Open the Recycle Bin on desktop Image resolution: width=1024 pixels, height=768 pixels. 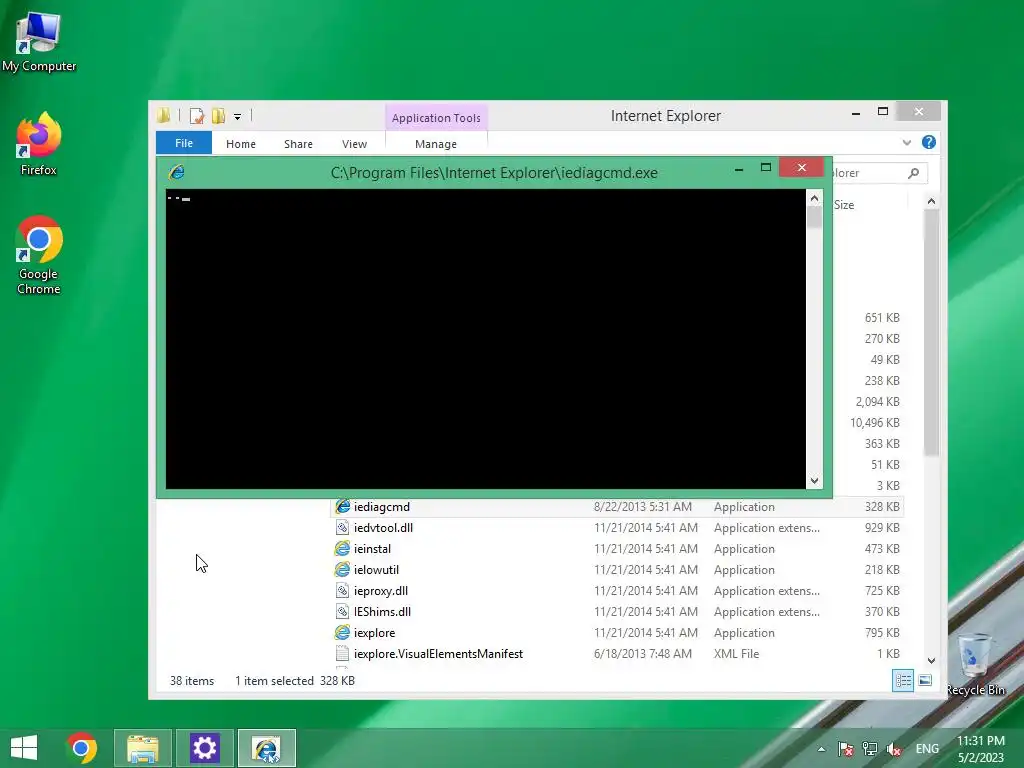(x=975, y=664)
